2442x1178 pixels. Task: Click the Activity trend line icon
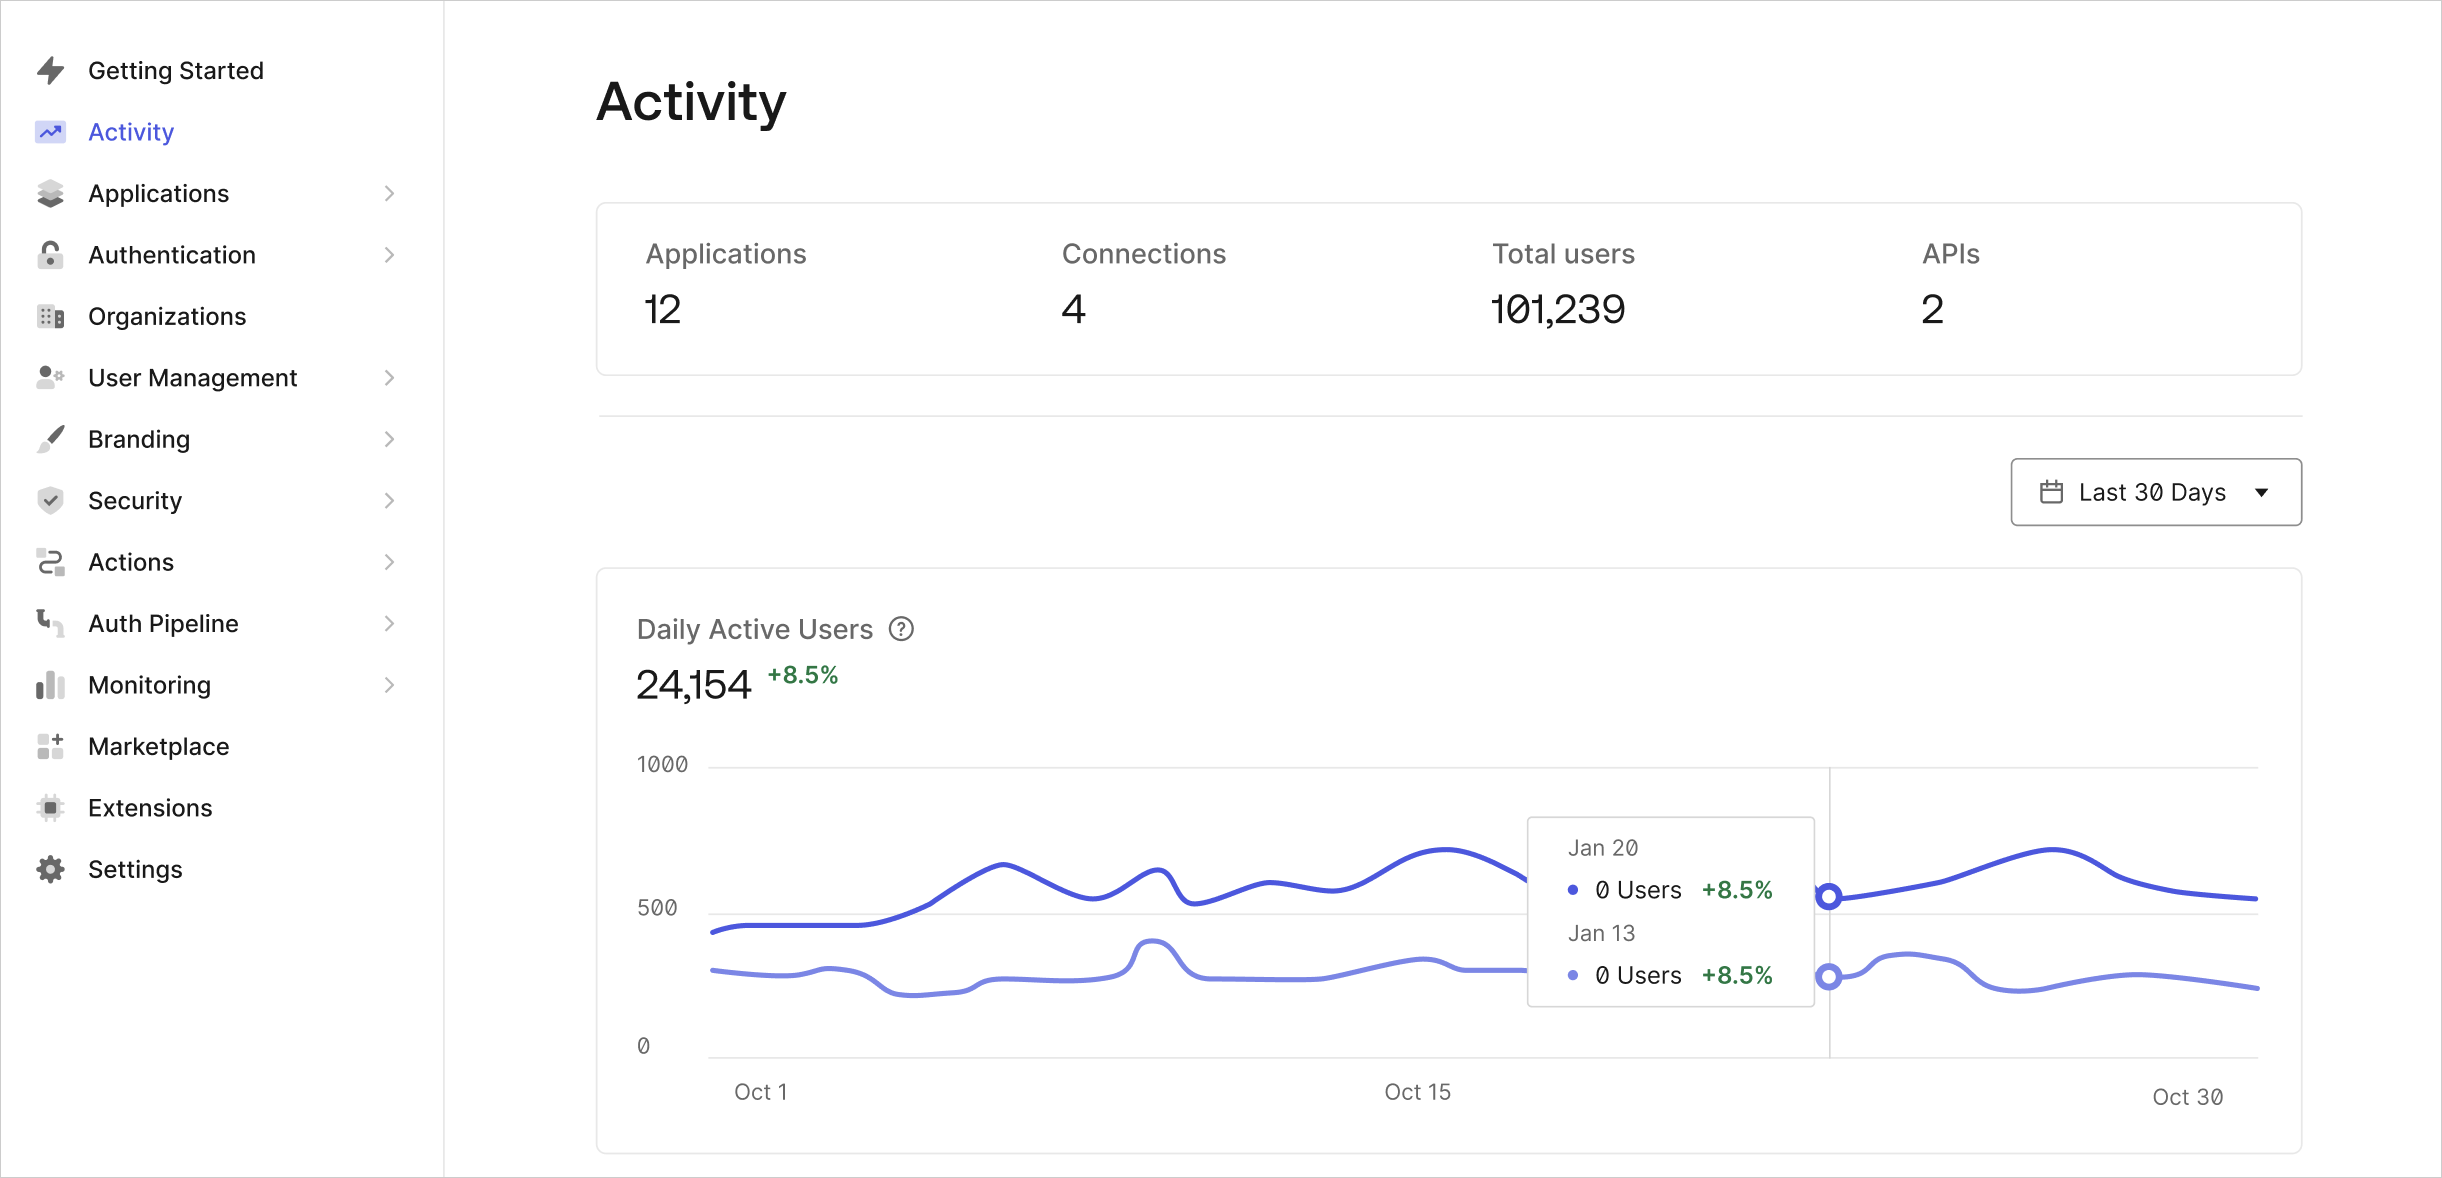click(49, 132)
